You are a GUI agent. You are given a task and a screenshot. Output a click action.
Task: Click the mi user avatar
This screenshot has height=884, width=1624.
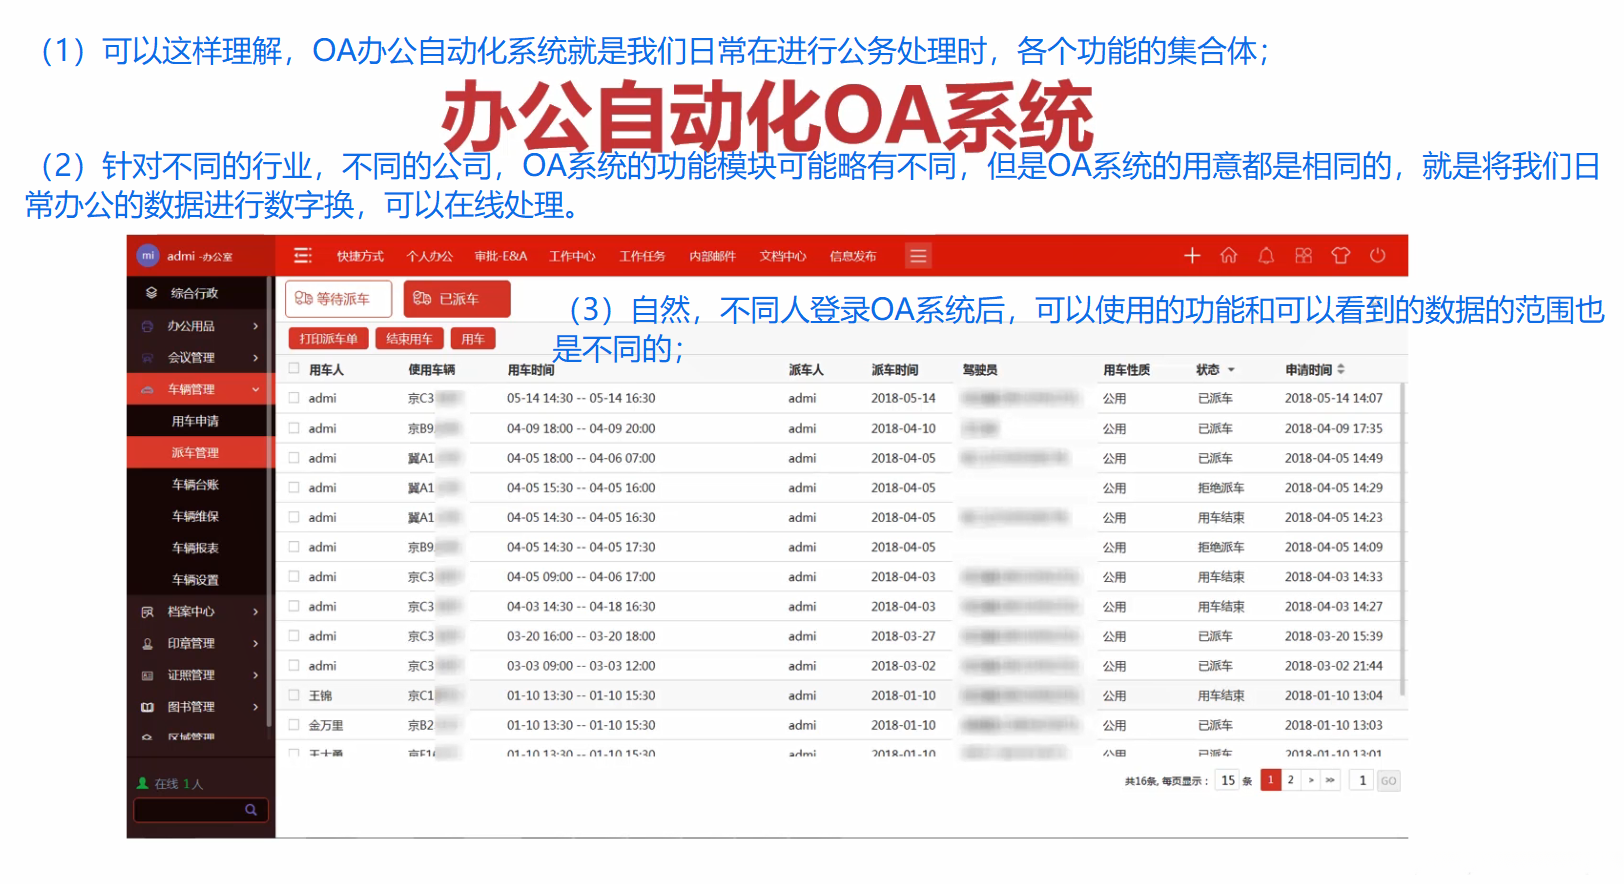pos(148,256)
